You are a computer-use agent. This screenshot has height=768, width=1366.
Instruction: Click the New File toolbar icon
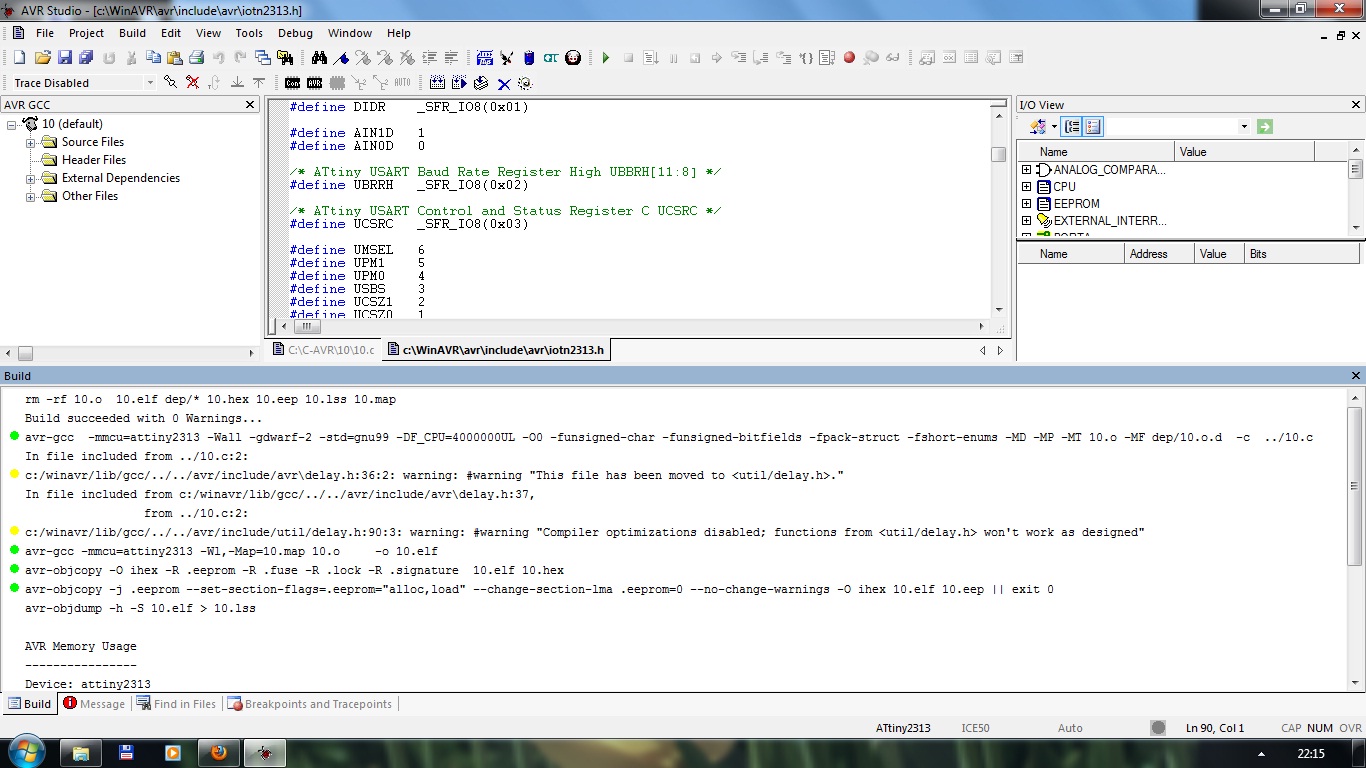pos(19,58)
